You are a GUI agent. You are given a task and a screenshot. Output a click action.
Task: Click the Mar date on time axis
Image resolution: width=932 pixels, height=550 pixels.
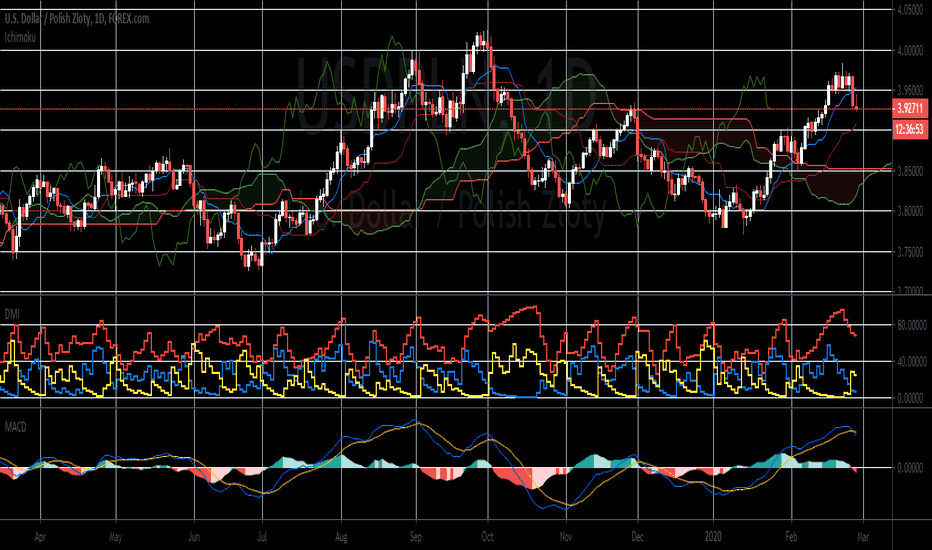pyautogui.click(x=863, y=537)
